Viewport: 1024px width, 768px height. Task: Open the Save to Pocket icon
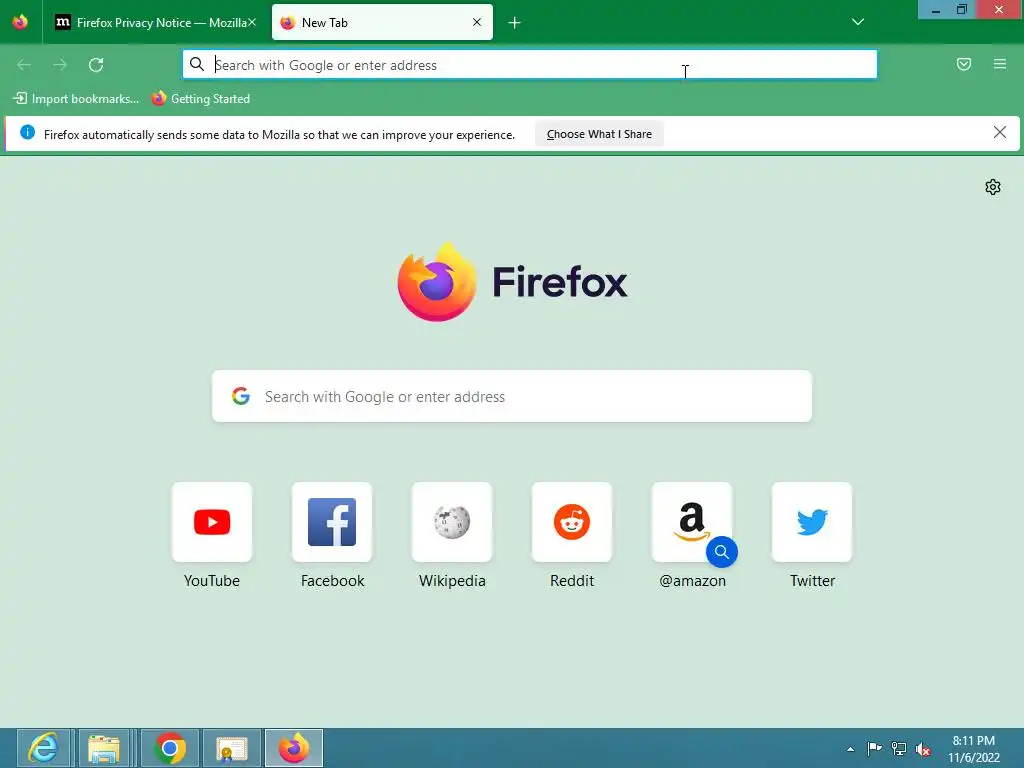click(x=964, y=64)
